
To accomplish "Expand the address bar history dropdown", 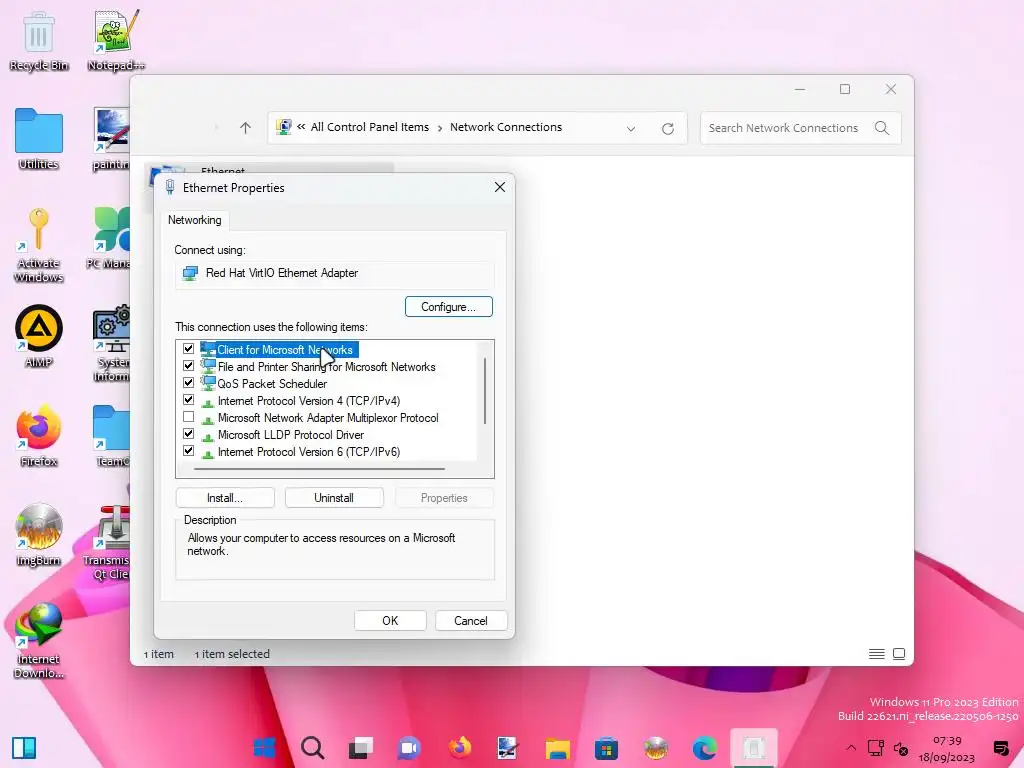I will tap(631, 129).
